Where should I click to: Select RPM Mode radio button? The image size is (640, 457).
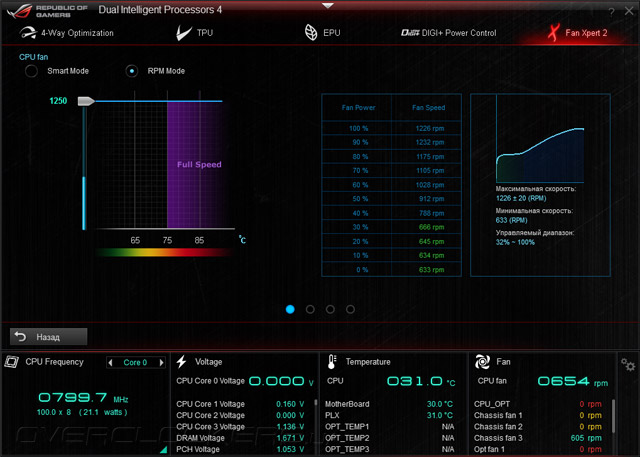pyautogui.click(x=131, y=71)
